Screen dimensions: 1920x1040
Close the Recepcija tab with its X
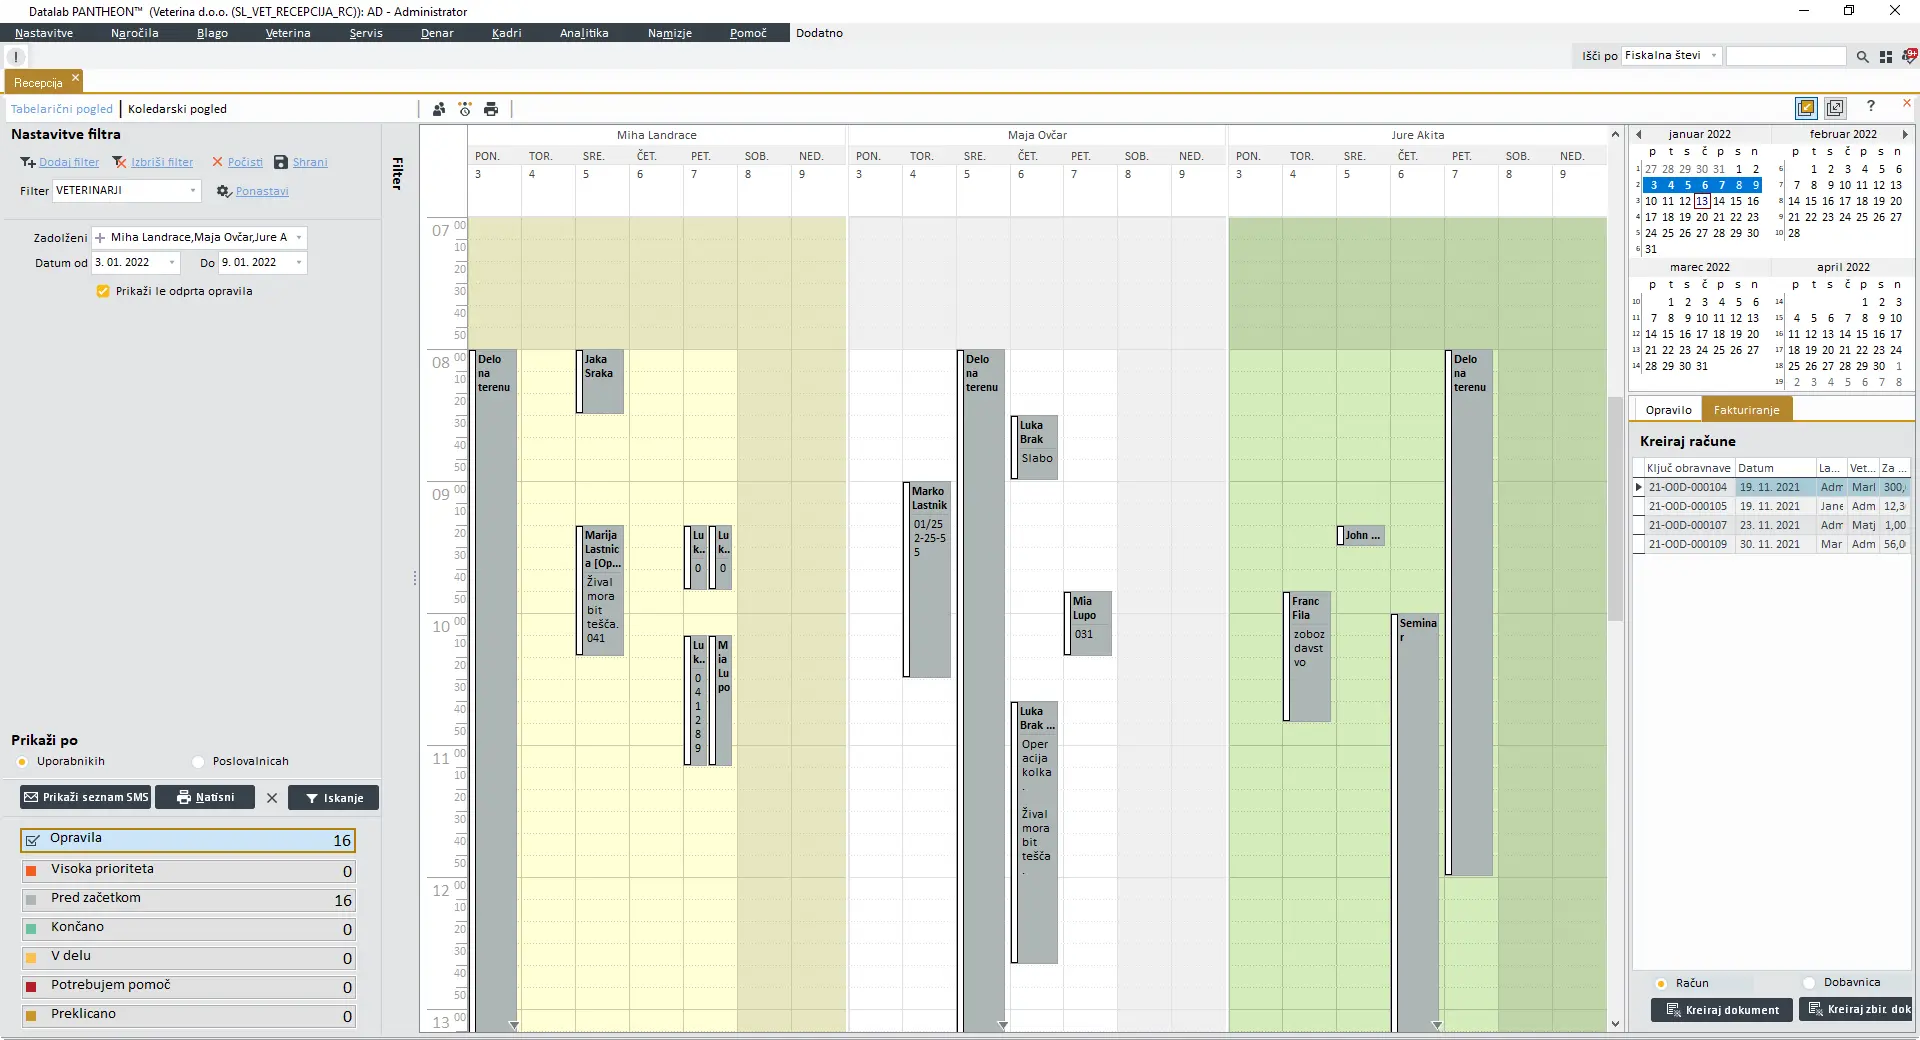[x=75, y=77]
